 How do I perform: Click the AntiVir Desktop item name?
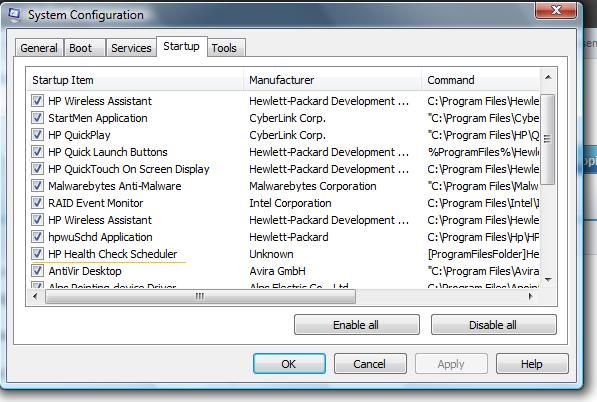tap(85, 271)
